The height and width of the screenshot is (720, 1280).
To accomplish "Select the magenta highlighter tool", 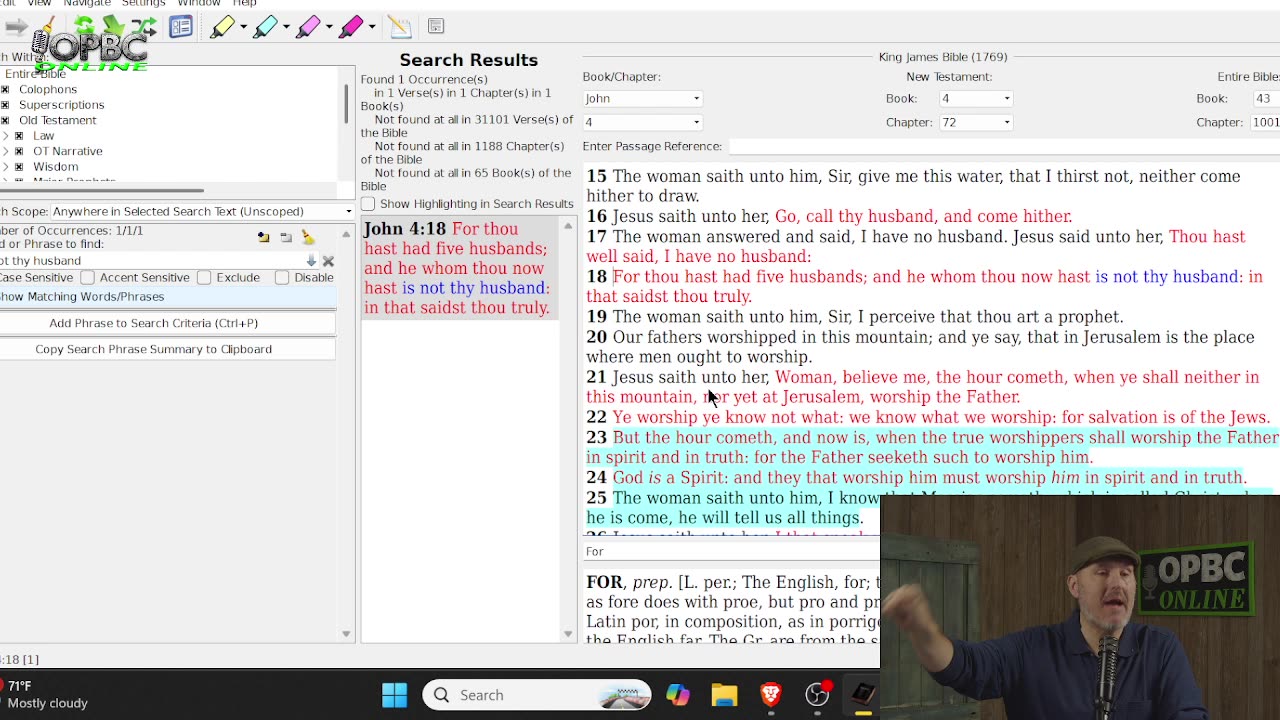I will [x=349, y=27].
